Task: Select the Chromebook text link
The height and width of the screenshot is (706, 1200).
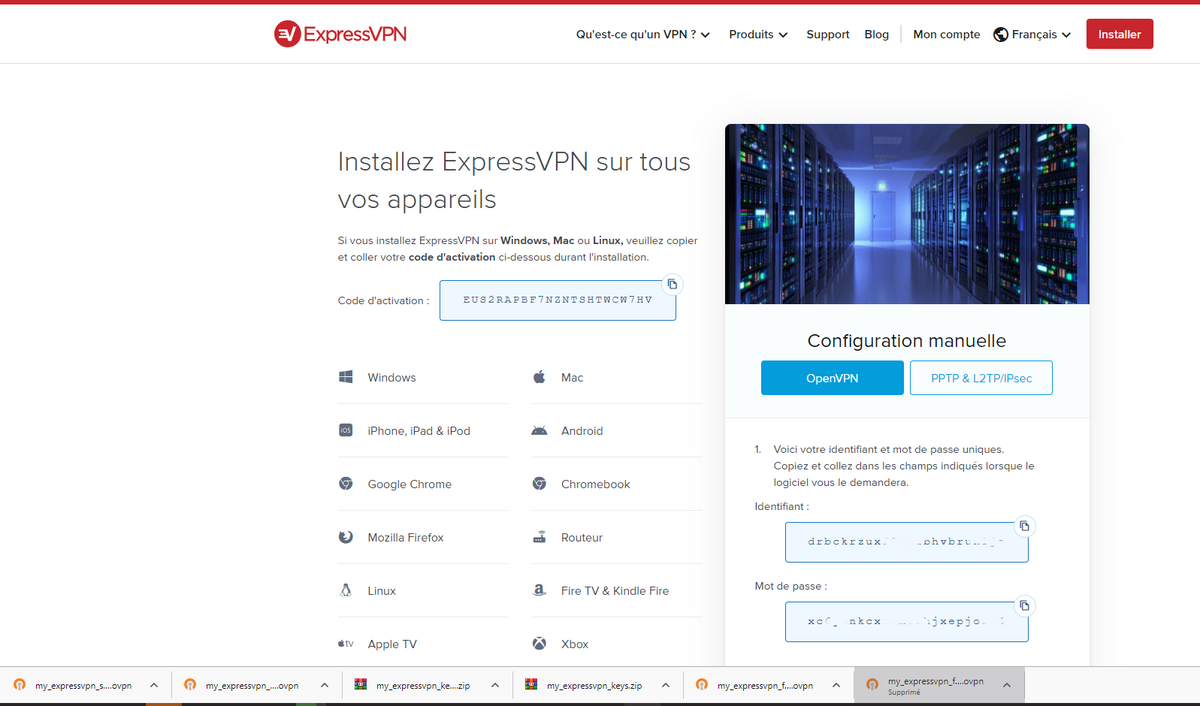Action: click(x=595, y=484)
